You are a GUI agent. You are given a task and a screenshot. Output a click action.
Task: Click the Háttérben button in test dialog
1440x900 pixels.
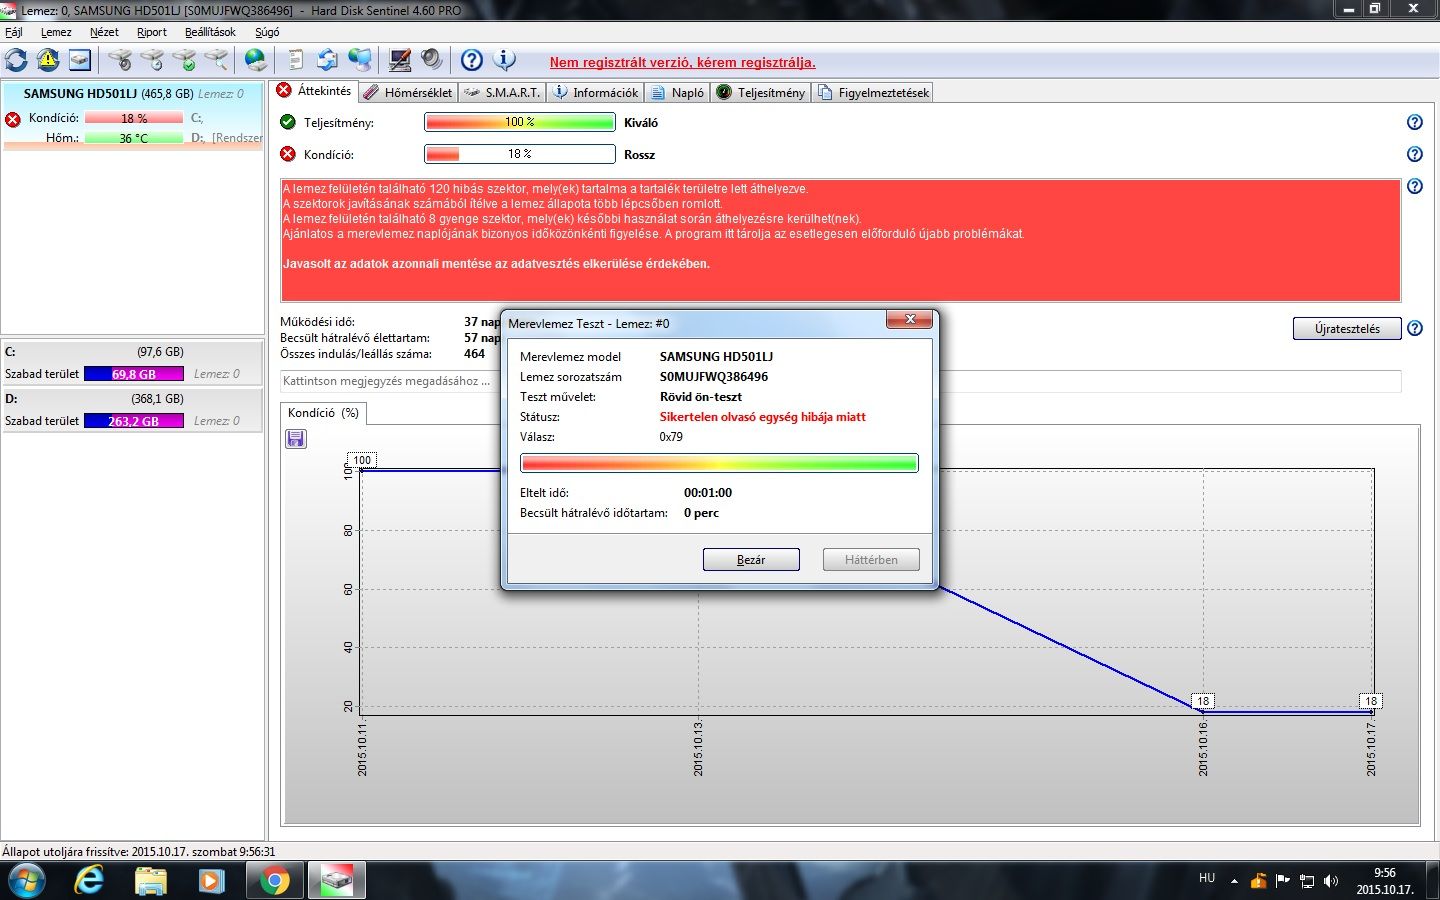(871, 559)
